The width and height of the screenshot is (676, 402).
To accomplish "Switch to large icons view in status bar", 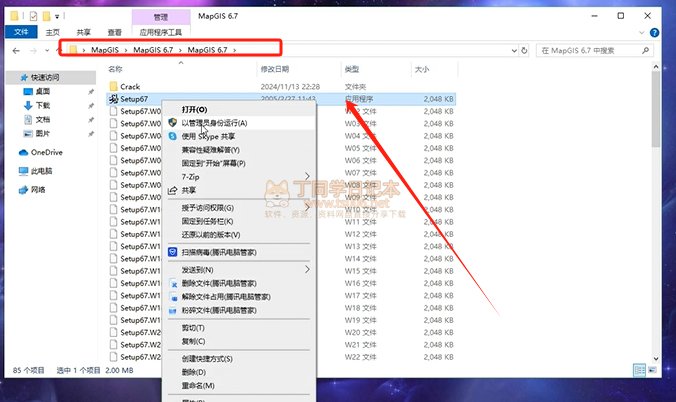I will point(652,370).
